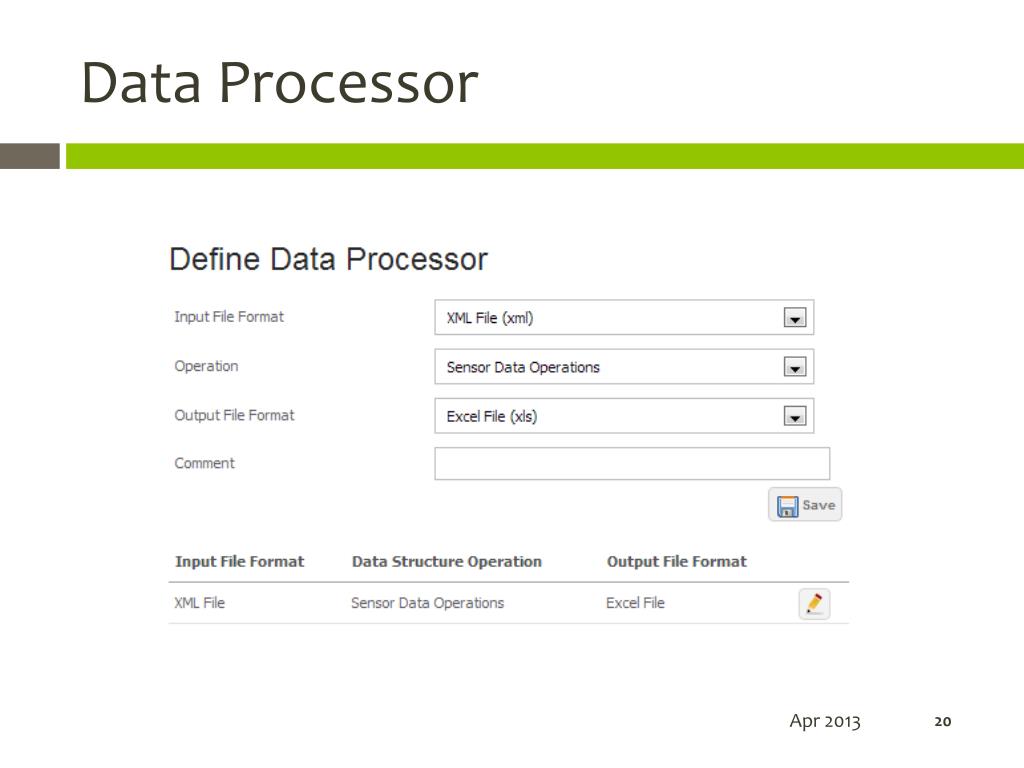Select the XML File cell in table
The height and width of the screenshot is (768, 1024).
(199, 603)
